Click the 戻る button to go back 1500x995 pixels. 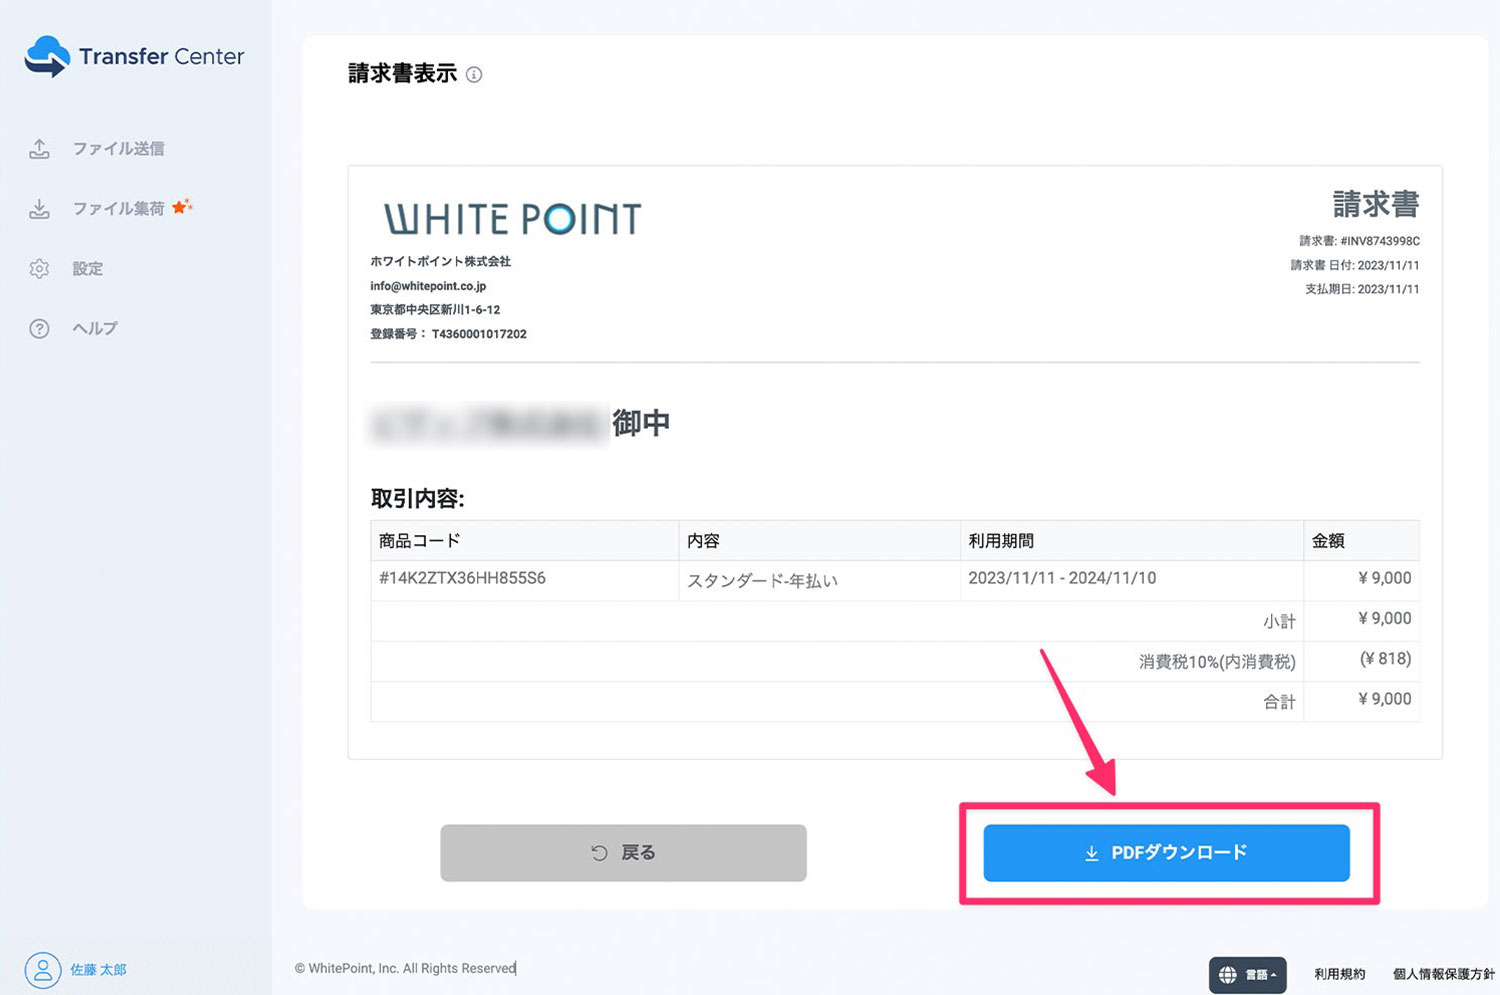point(623,852)
